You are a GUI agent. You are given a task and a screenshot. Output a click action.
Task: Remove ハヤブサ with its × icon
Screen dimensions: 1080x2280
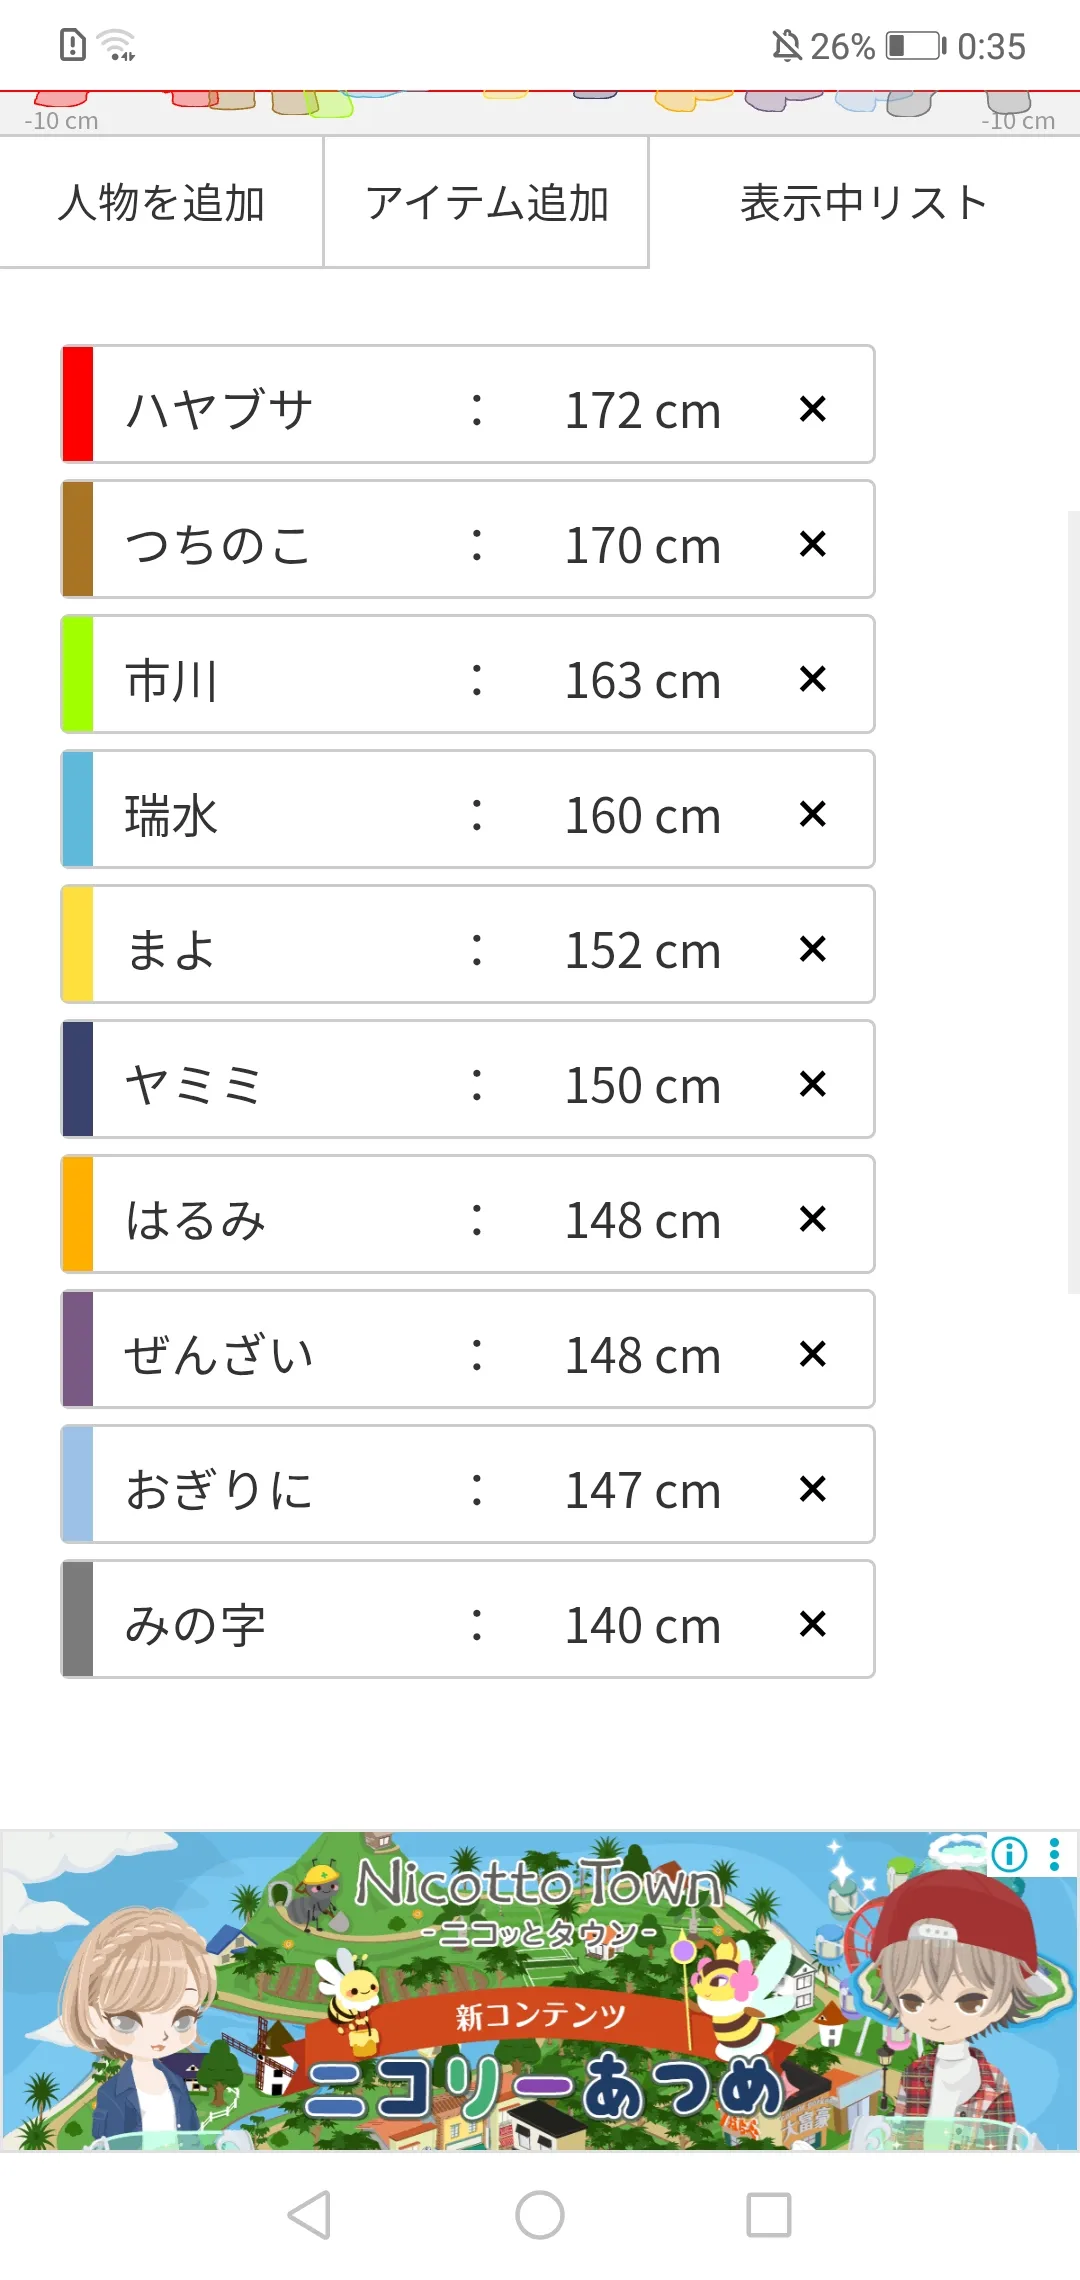pyautogui.click(x=813, y=409)
